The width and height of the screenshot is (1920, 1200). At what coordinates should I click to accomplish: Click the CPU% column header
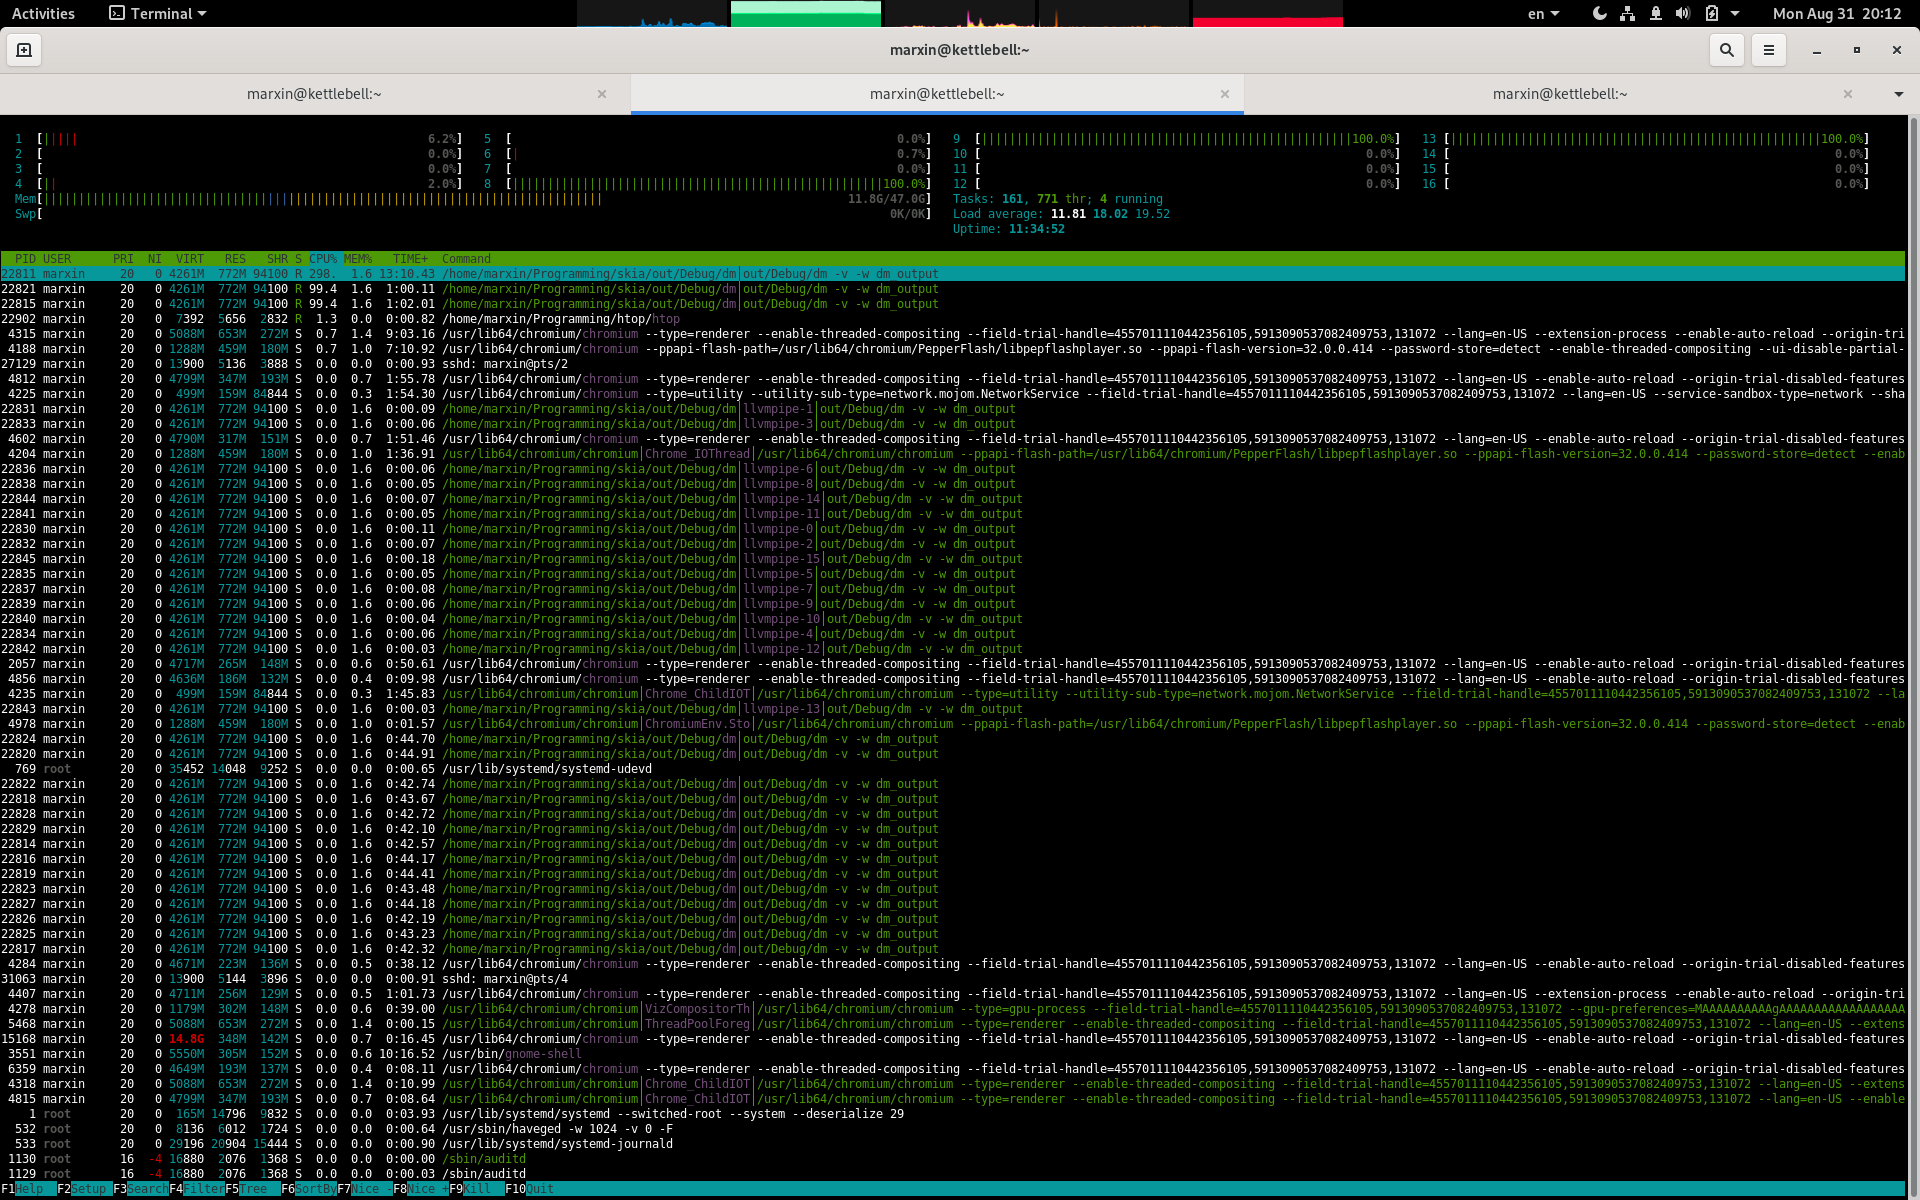coord(322,259)
